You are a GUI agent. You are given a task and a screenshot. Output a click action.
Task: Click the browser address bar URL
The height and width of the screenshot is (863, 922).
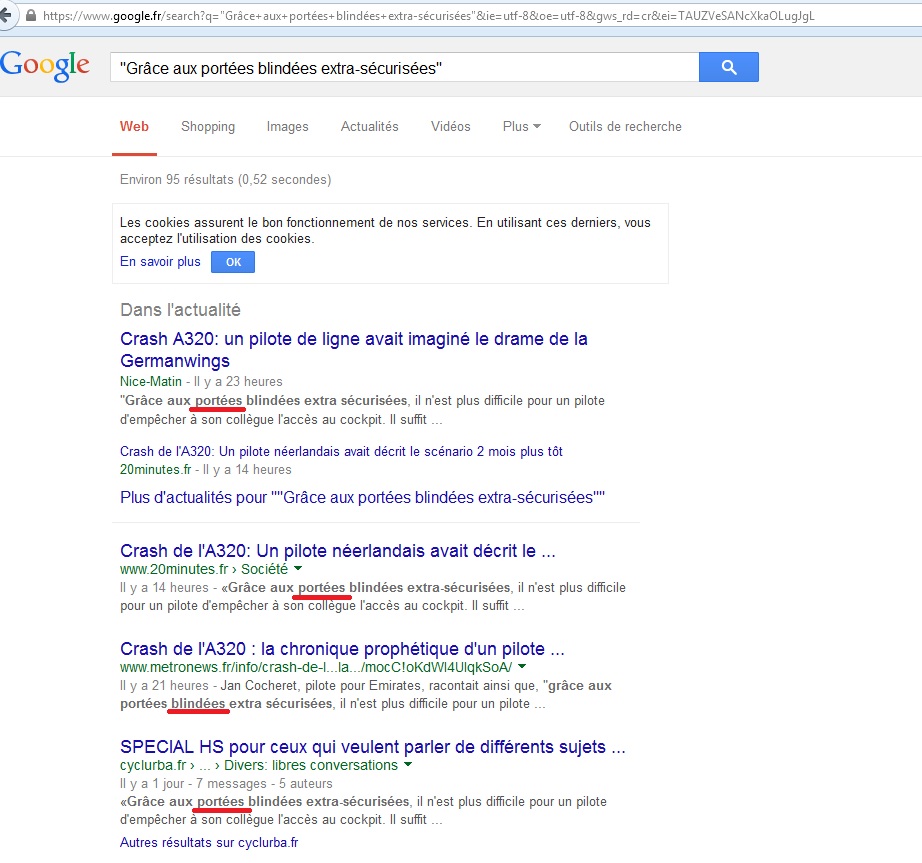[429, 16]
